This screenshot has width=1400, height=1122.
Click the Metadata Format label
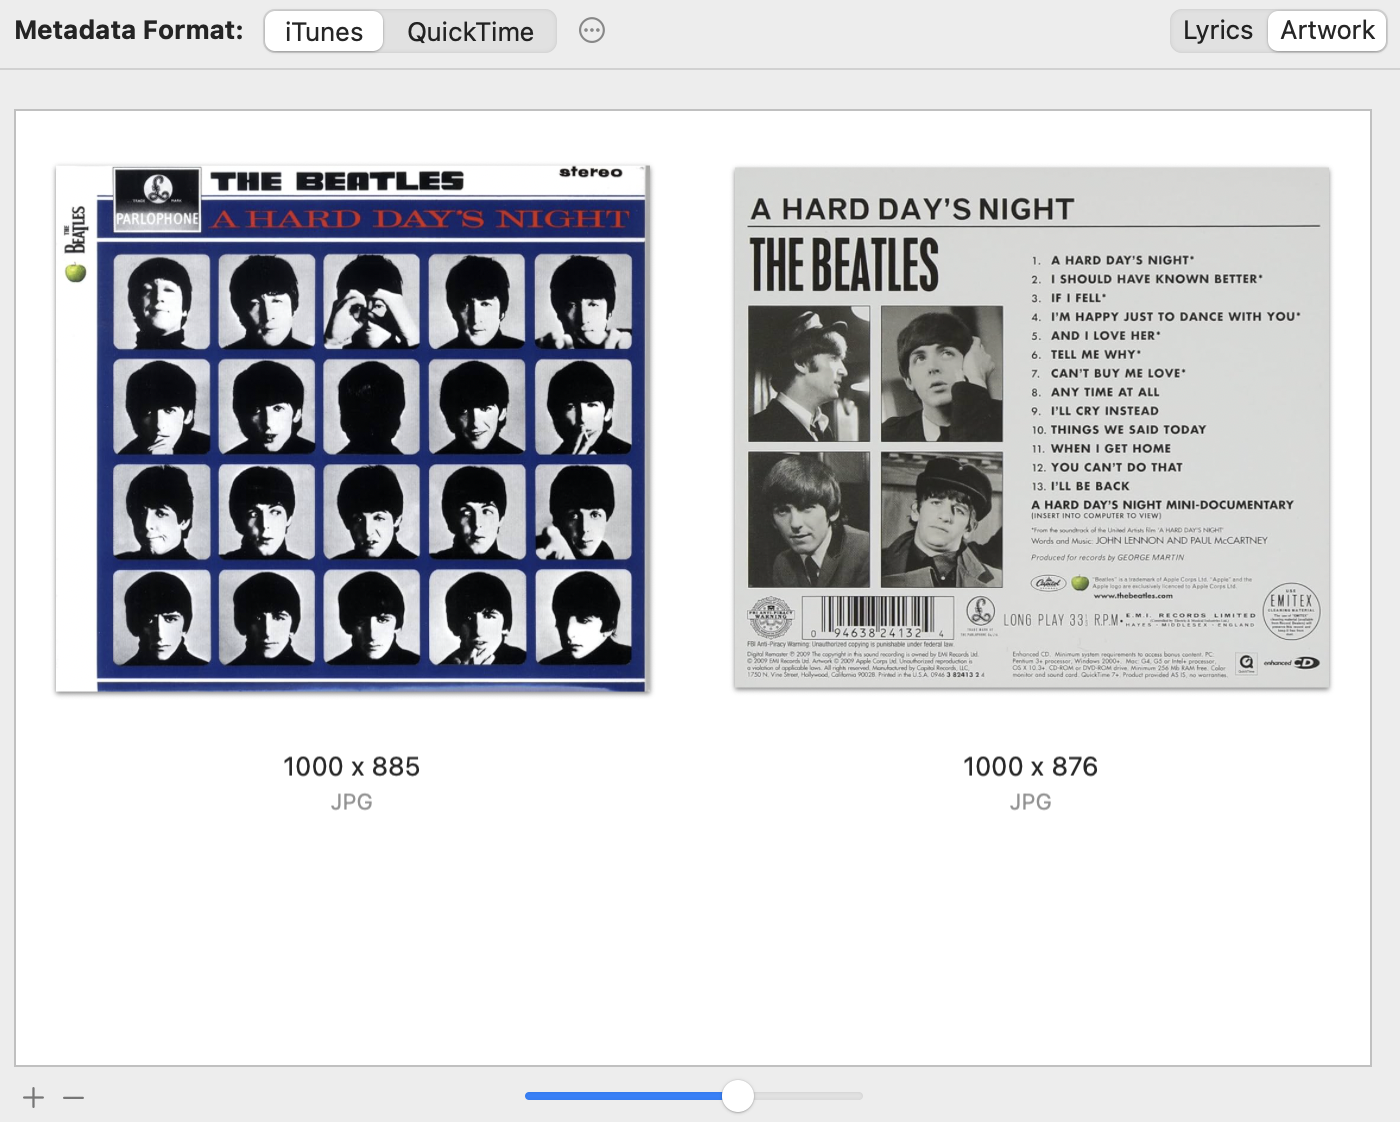(x=129, y=31)
